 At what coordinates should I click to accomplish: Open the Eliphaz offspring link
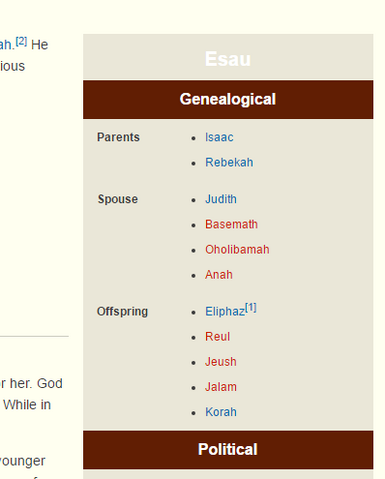point(225,311)
